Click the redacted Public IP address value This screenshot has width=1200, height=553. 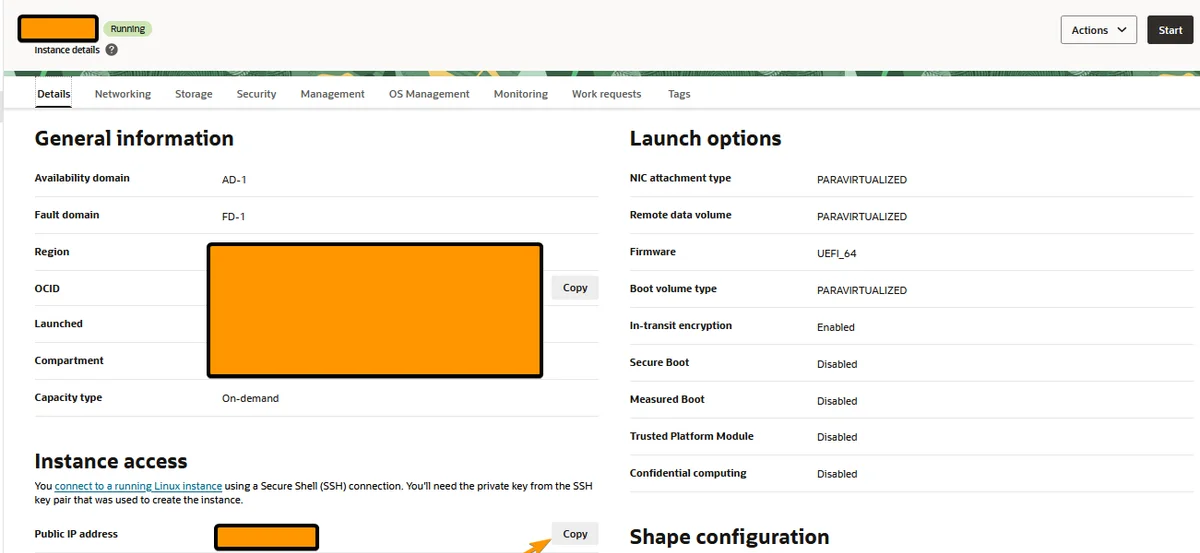(x=267, y=537)
